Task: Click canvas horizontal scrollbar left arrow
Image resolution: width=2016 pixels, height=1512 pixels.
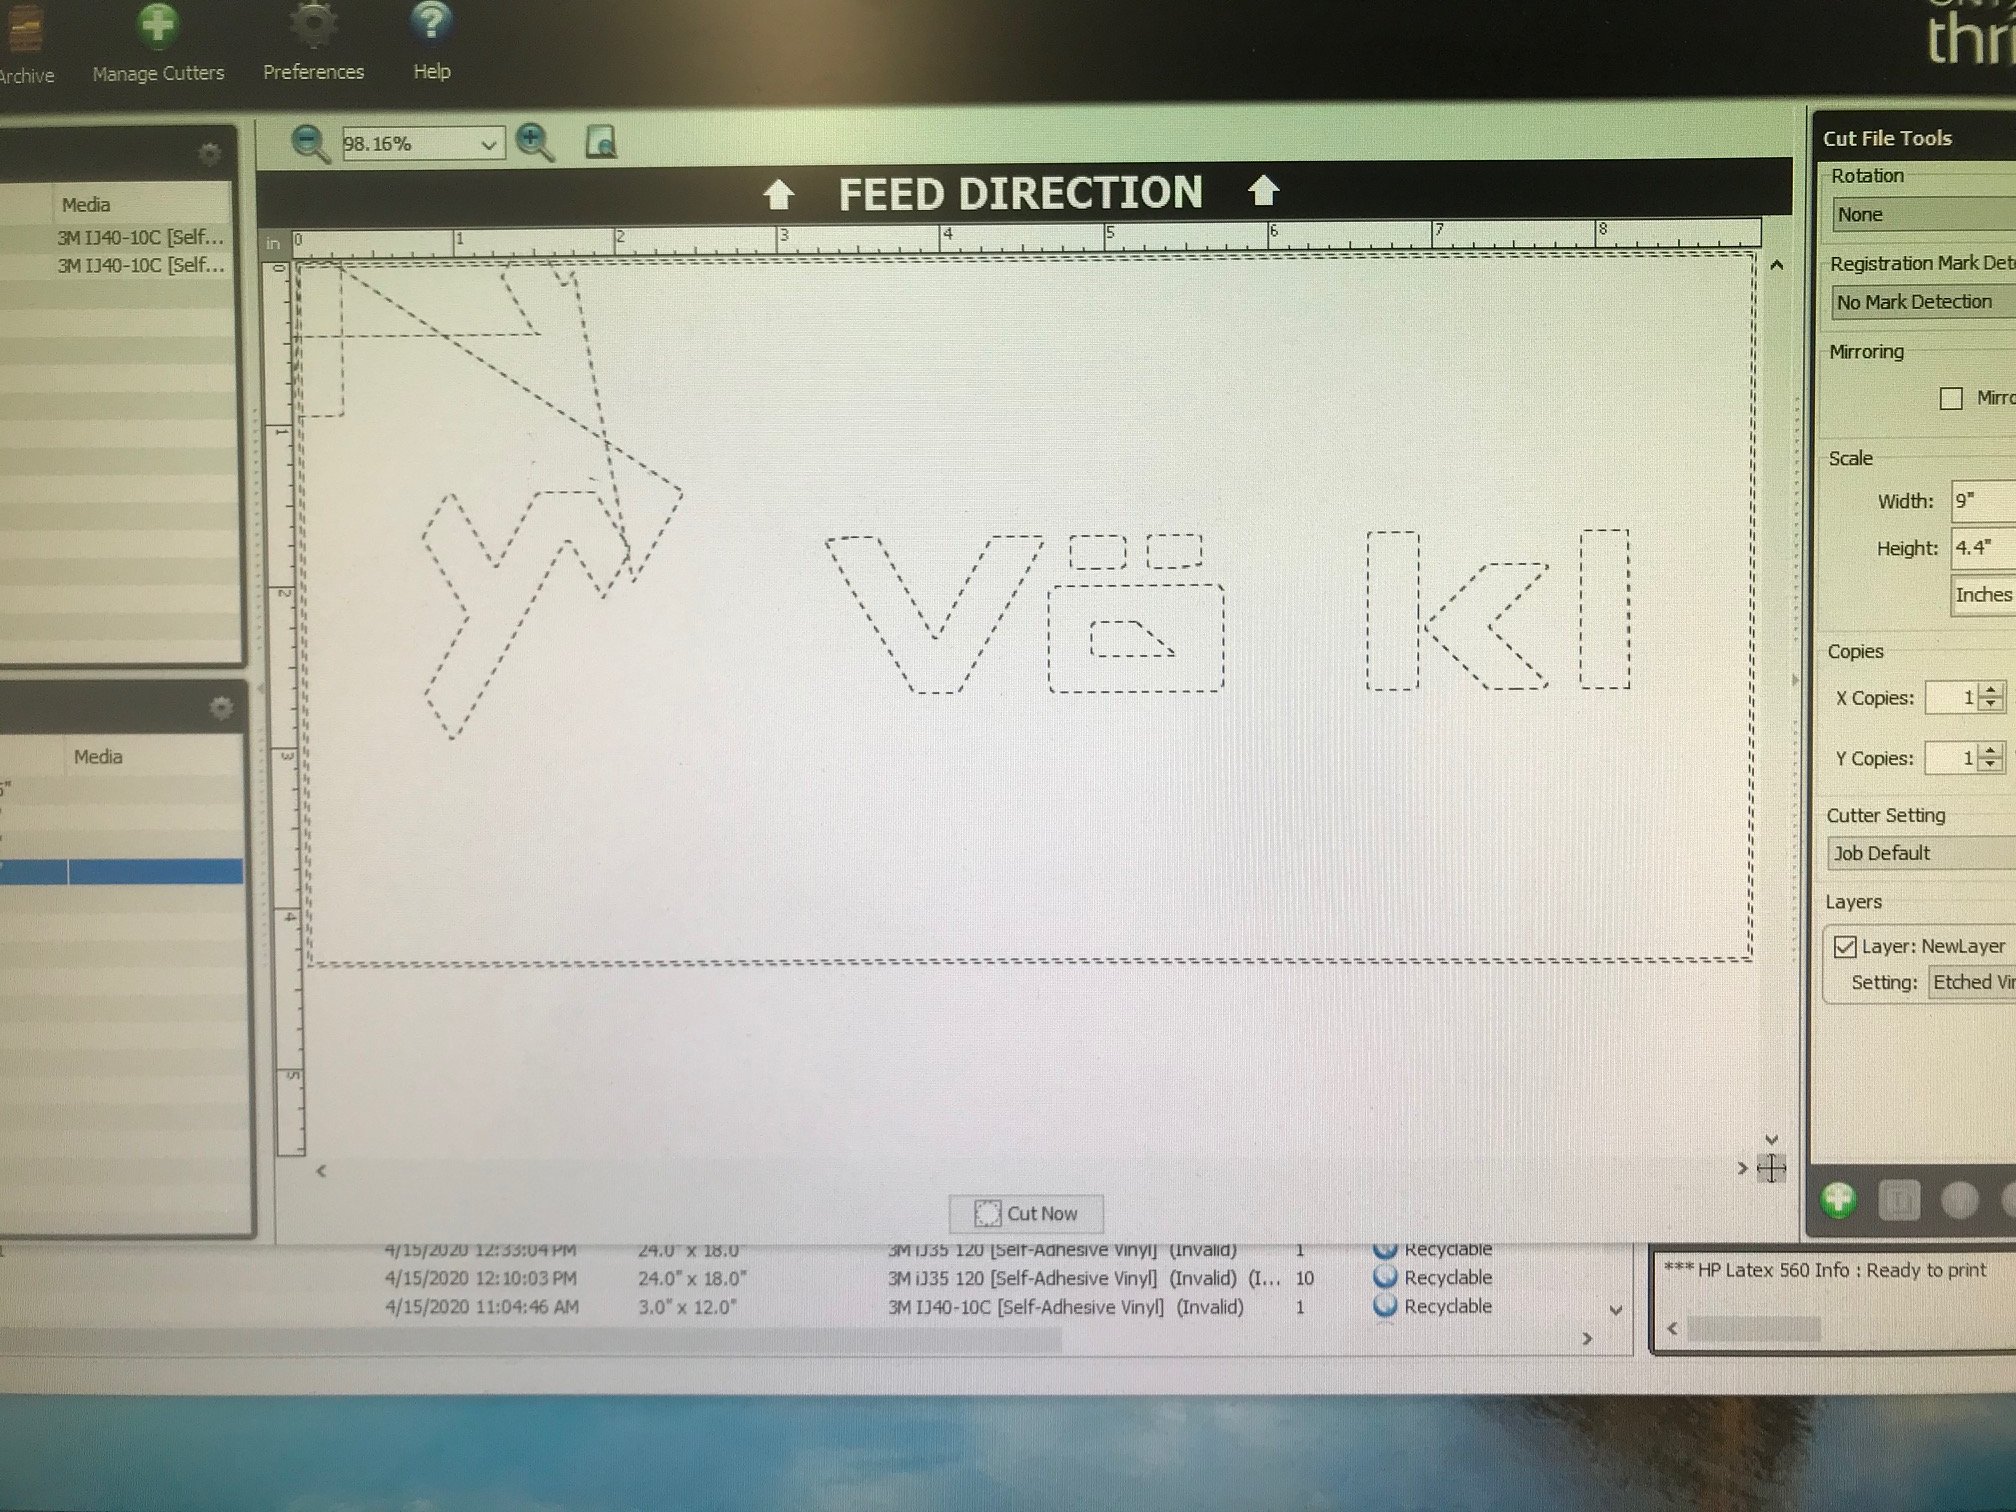Action: coord(321,1170)
